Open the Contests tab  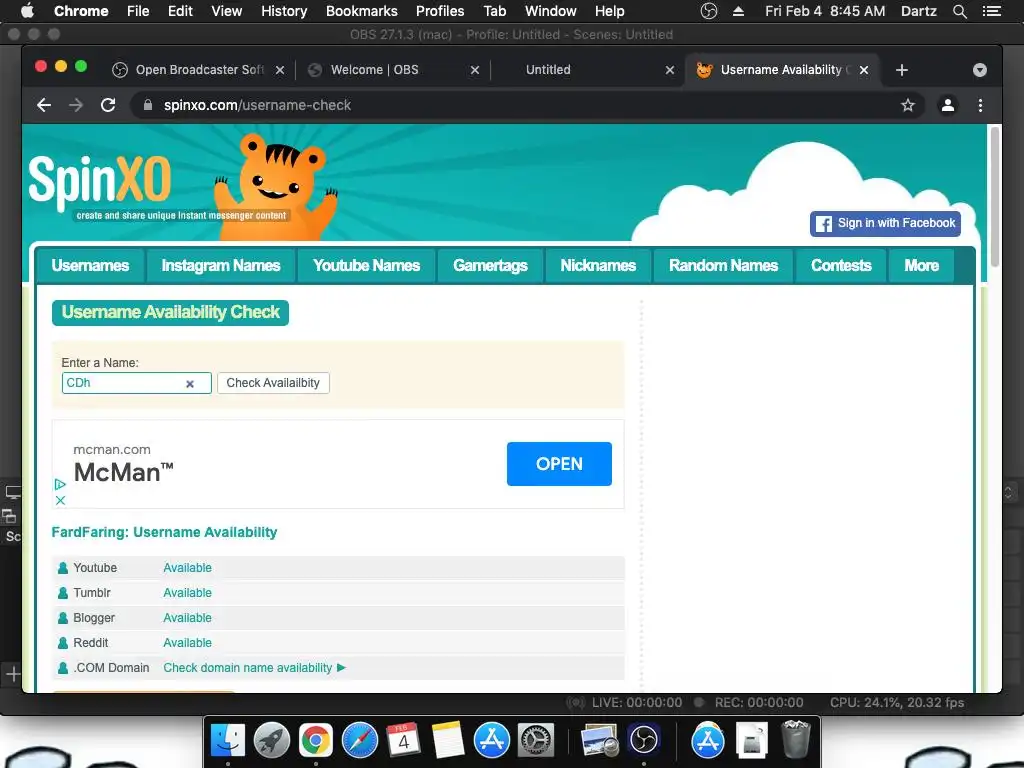[x=841, y=266]
